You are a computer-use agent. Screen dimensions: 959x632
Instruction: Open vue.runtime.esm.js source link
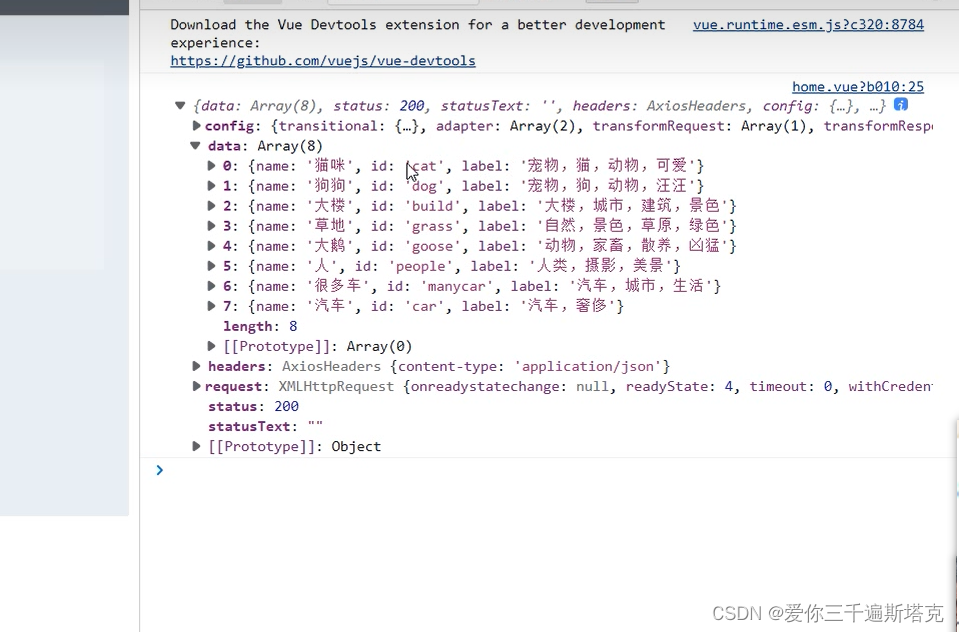808,24
